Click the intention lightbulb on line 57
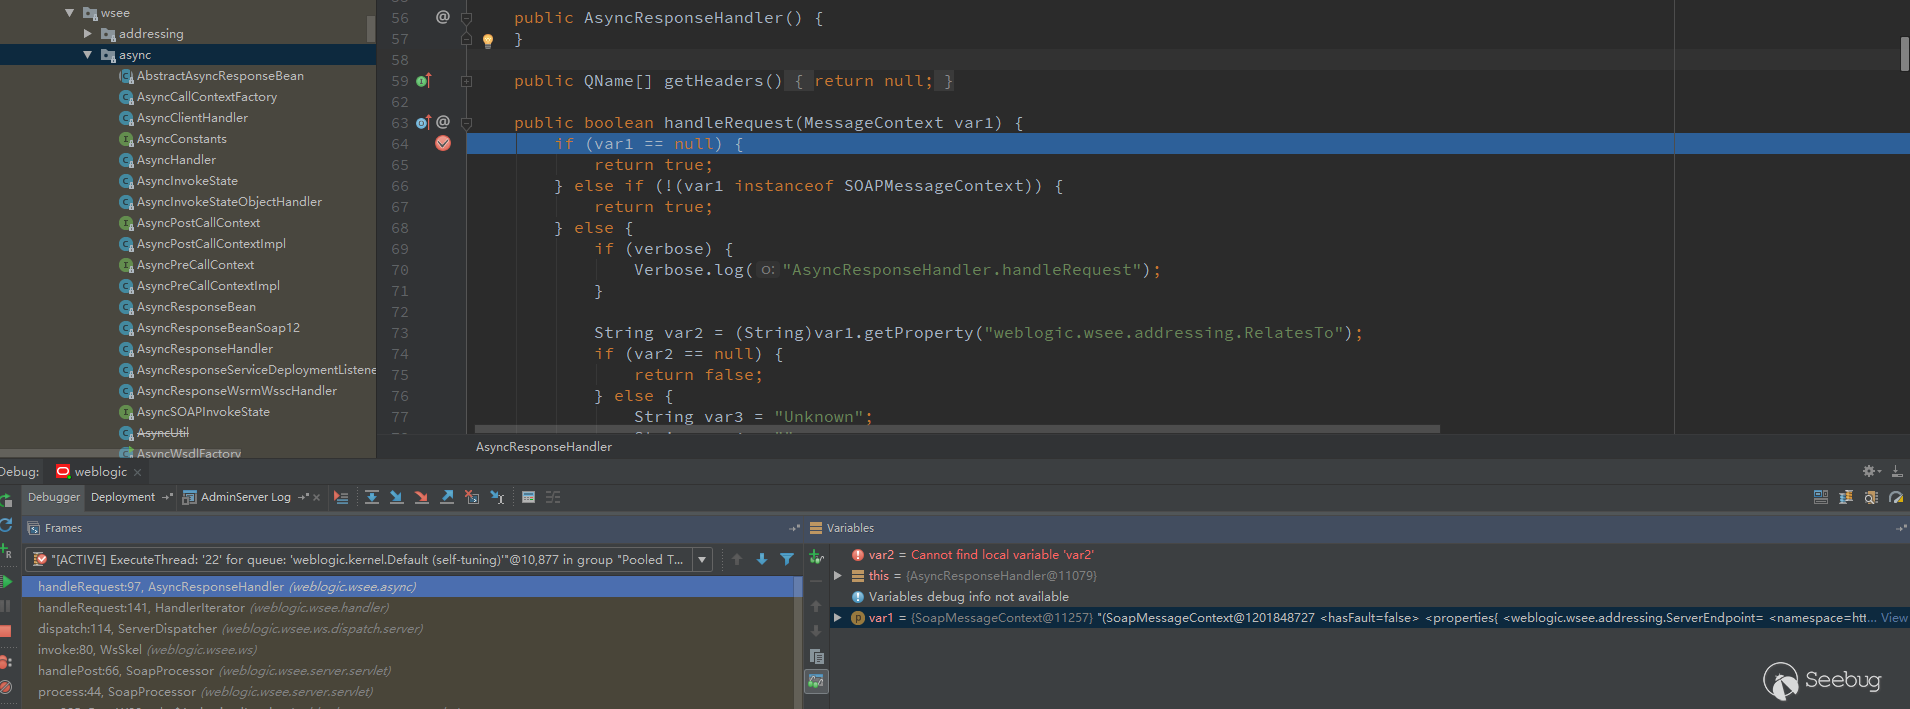This screenshot has height=709, width=1910. 488,41
